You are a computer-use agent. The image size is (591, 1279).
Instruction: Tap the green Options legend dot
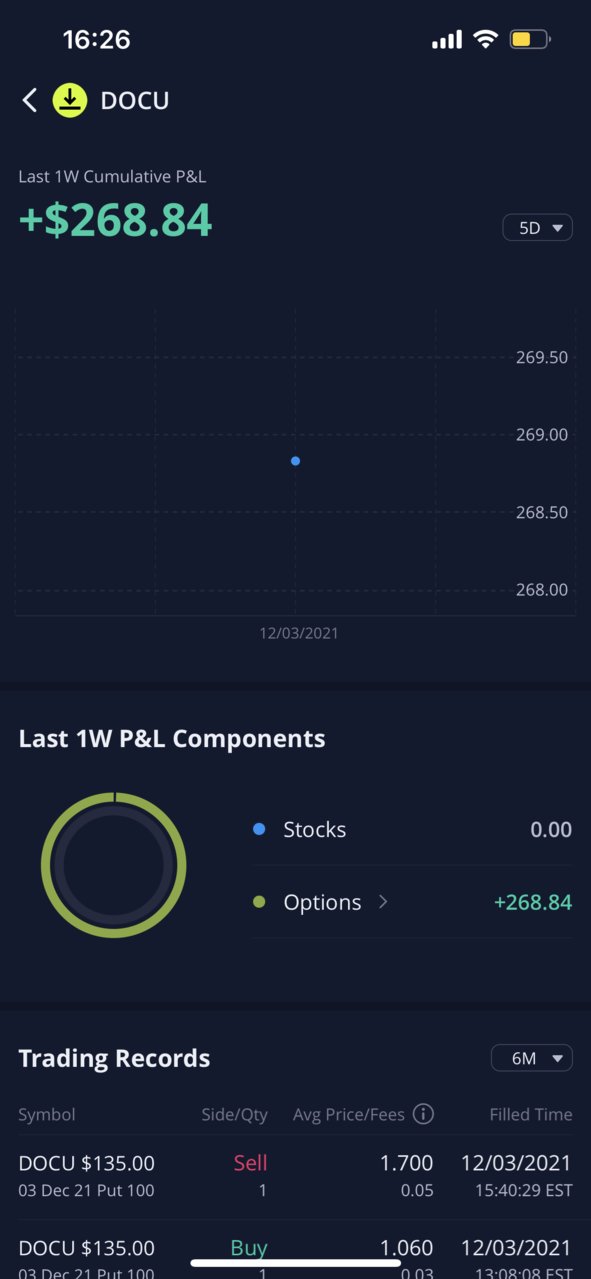point(259,902)
